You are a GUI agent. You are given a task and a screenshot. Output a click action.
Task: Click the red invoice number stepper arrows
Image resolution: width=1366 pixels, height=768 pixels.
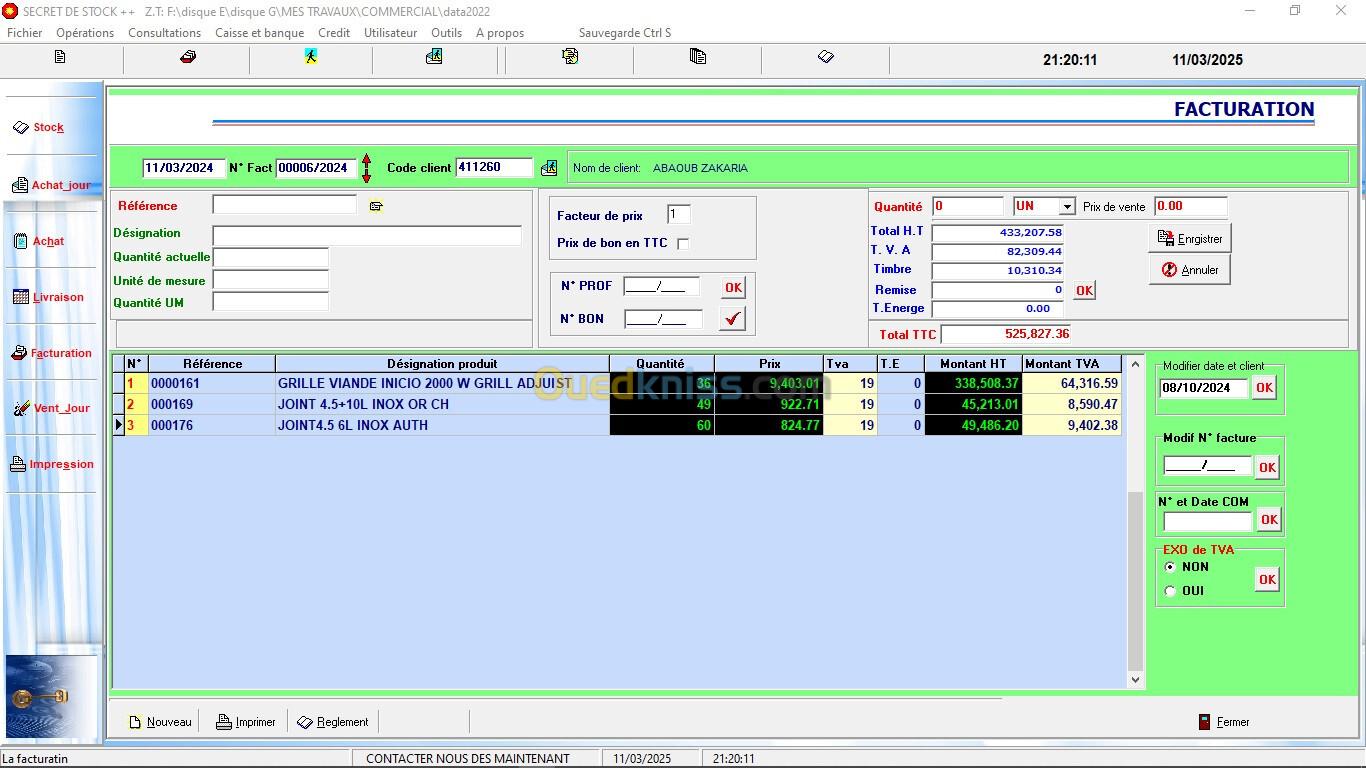[x=366, y=168]
